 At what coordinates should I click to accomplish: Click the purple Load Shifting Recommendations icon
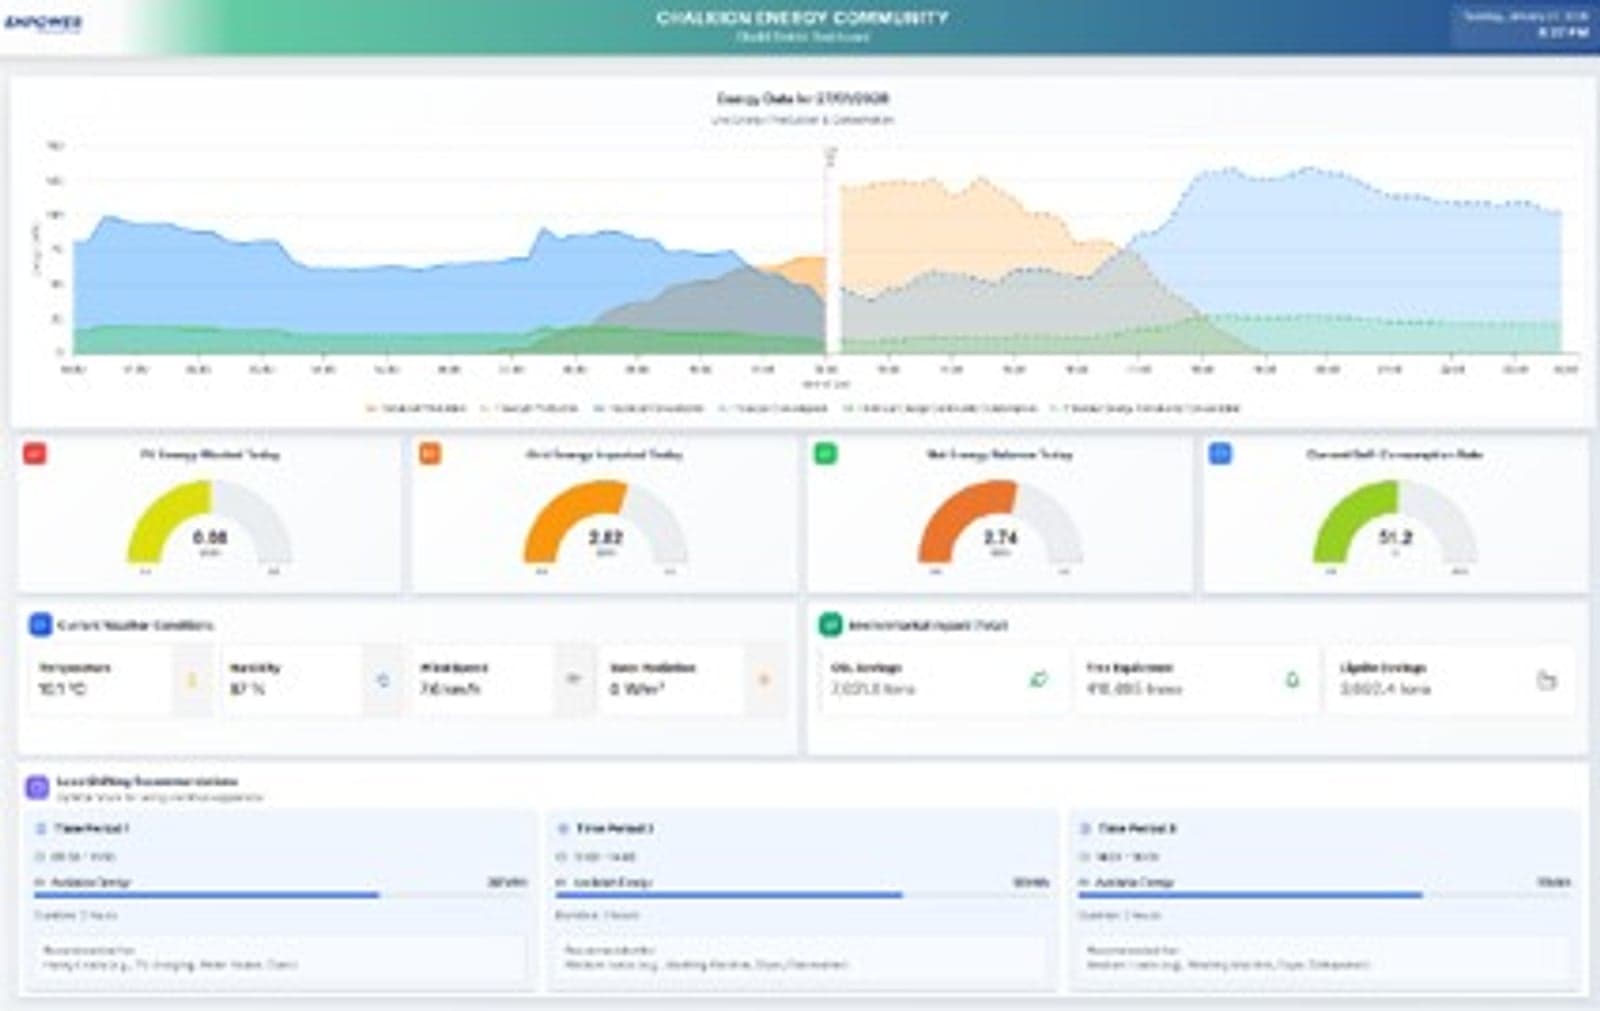click(x=38, y=787)
